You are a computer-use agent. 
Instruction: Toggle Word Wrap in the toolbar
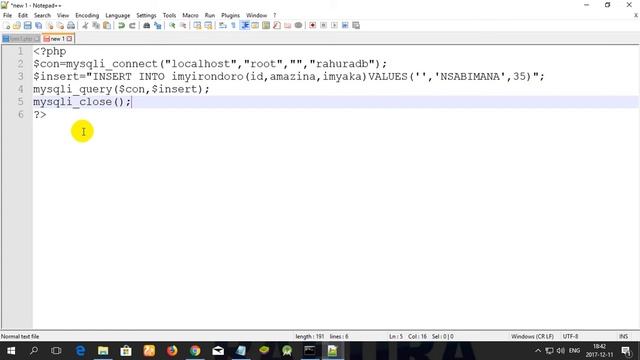222,25
